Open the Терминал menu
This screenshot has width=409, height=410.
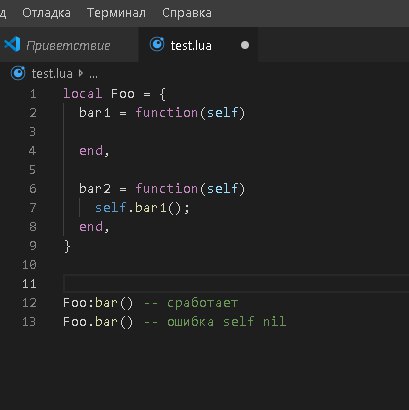[x=116, y=13]
